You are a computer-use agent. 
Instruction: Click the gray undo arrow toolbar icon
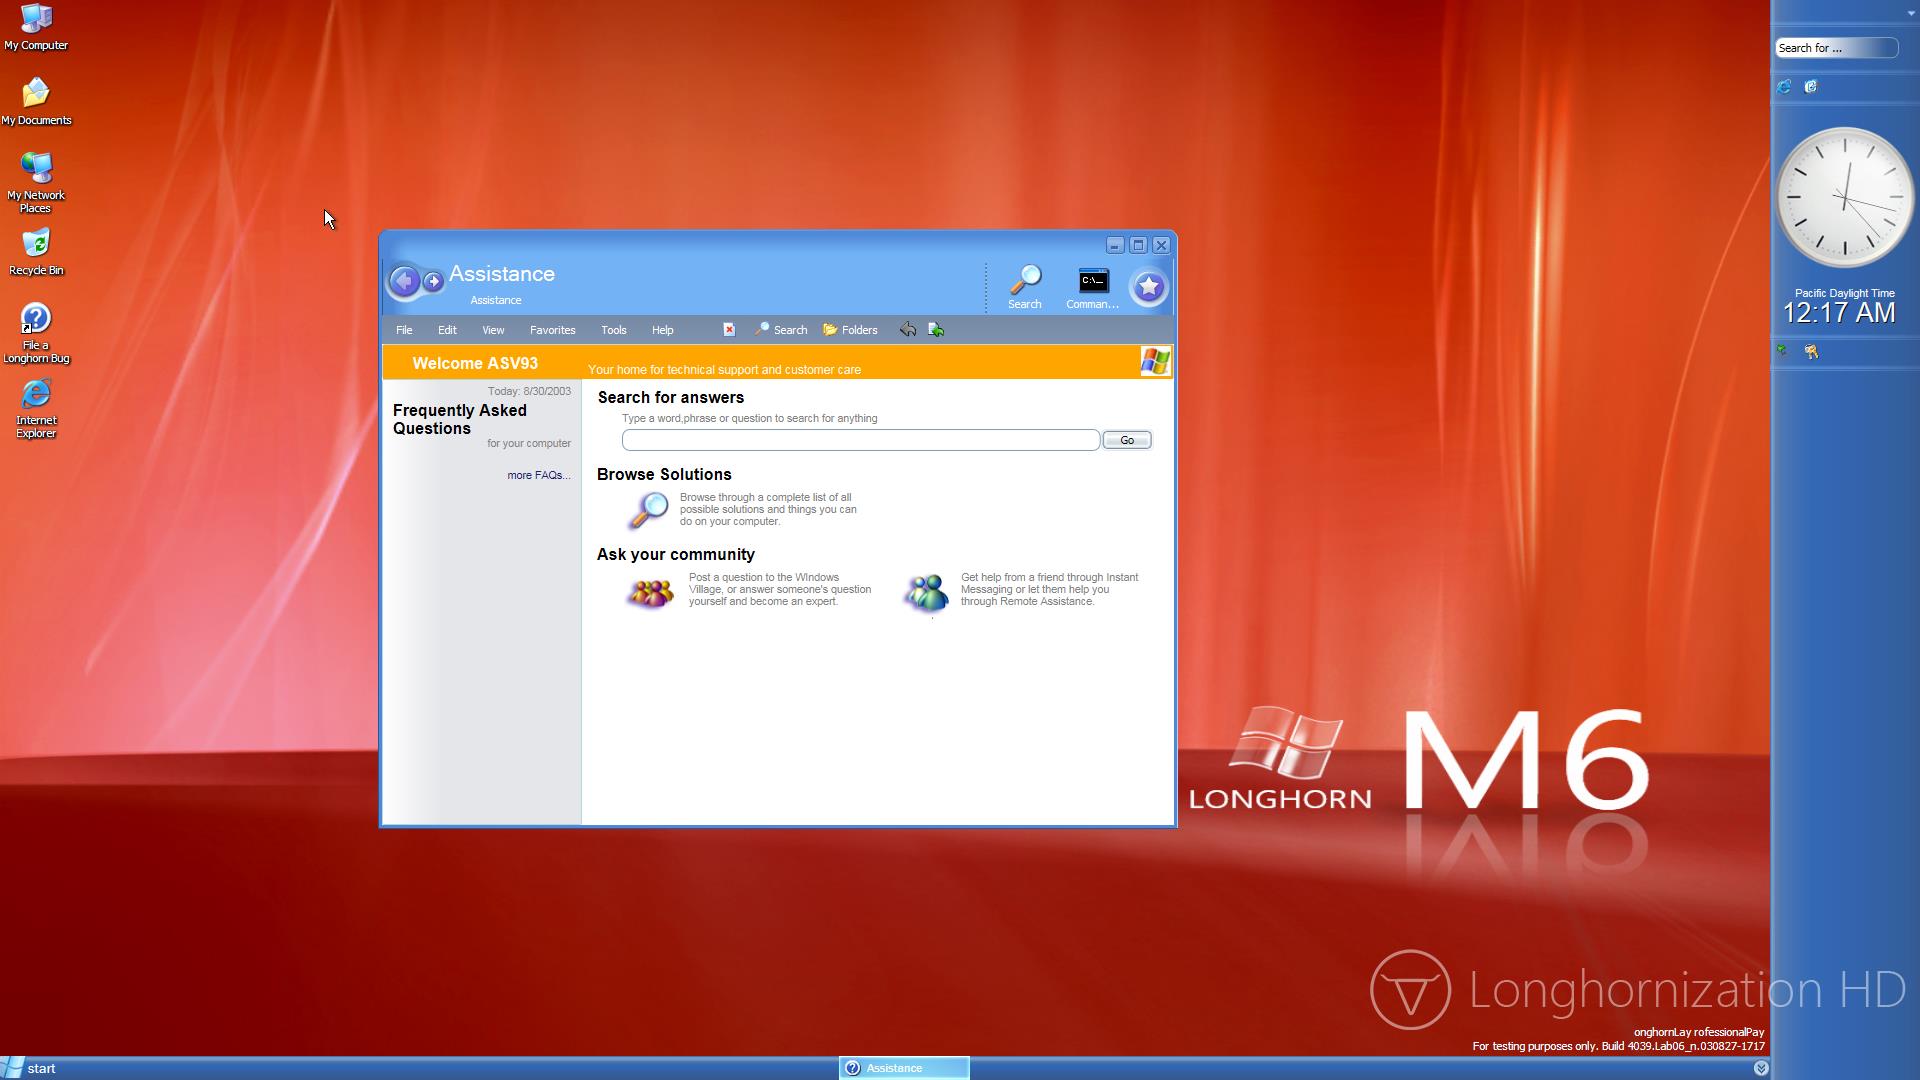[x=908, y=330]
